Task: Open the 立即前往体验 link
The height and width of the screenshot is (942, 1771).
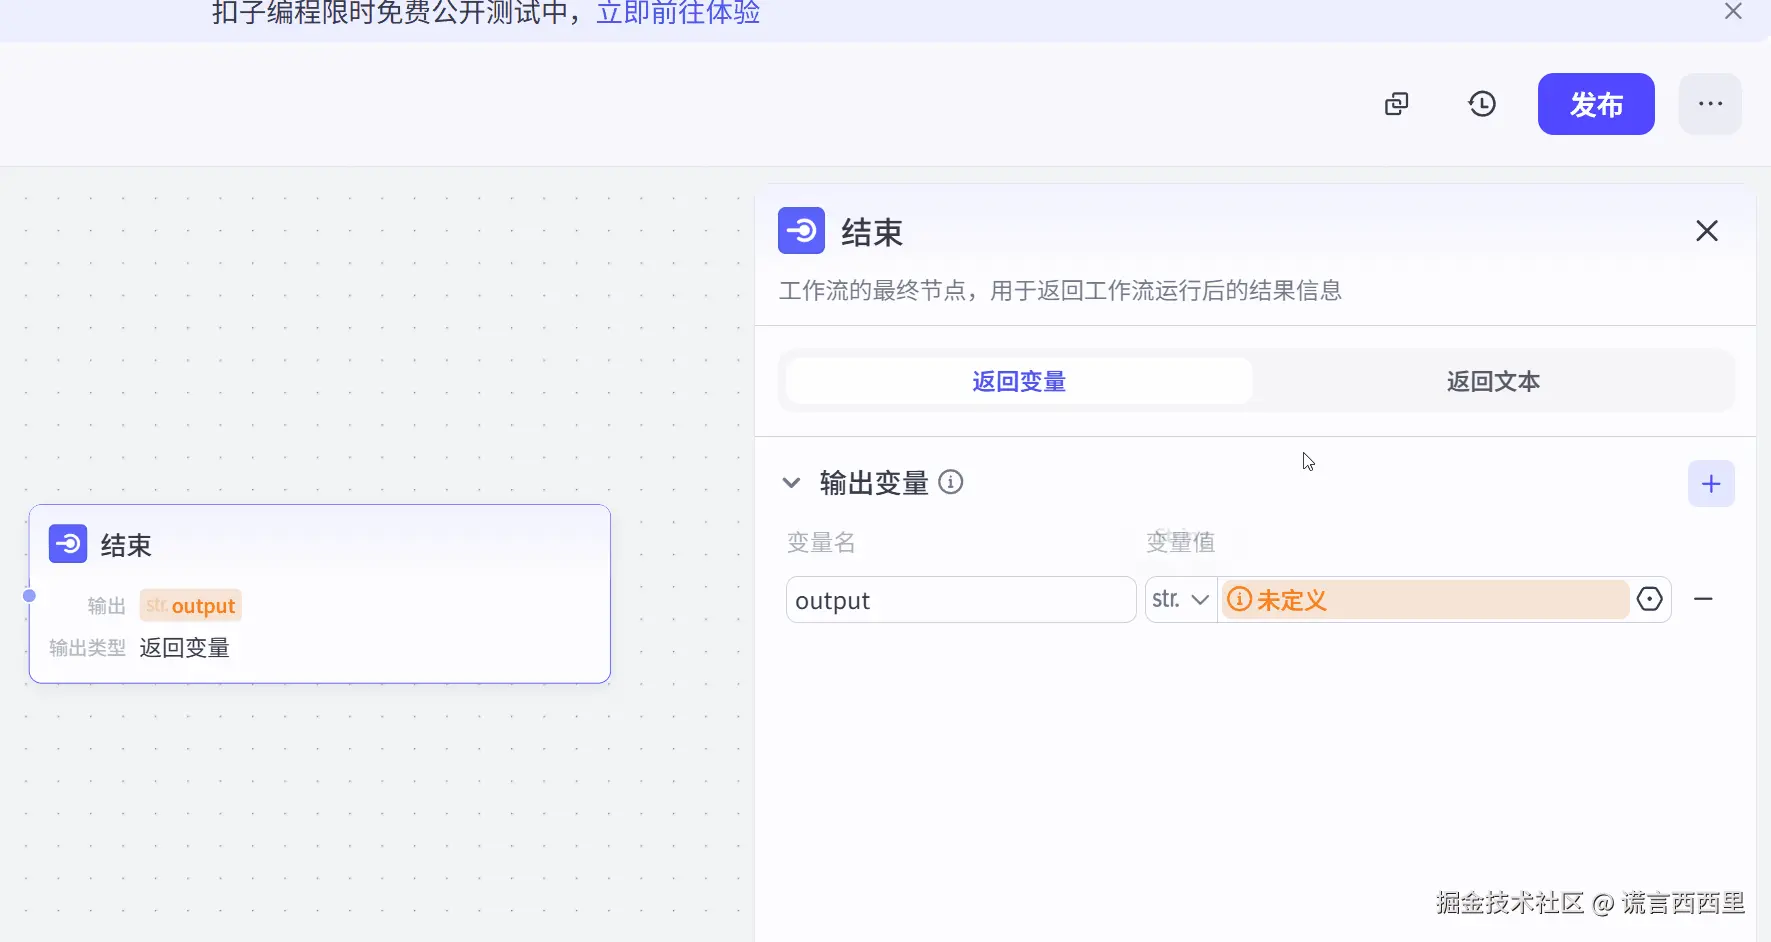Action: [x=678, y=13]
